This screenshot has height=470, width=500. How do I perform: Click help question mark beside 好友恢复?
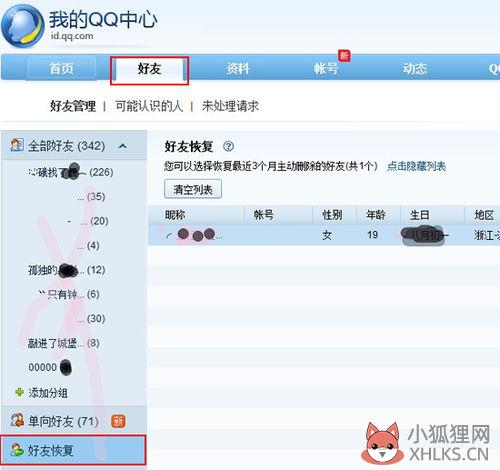pos(228,146)
